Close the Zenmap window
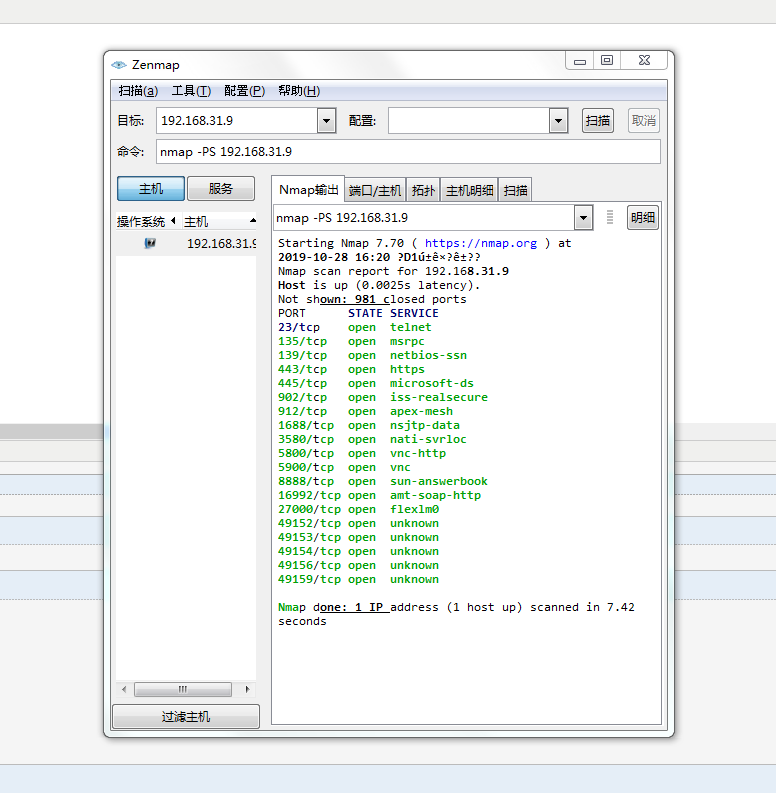Image resolution: width=776 pixels, height=793 pixels. (x=644, y=61)
